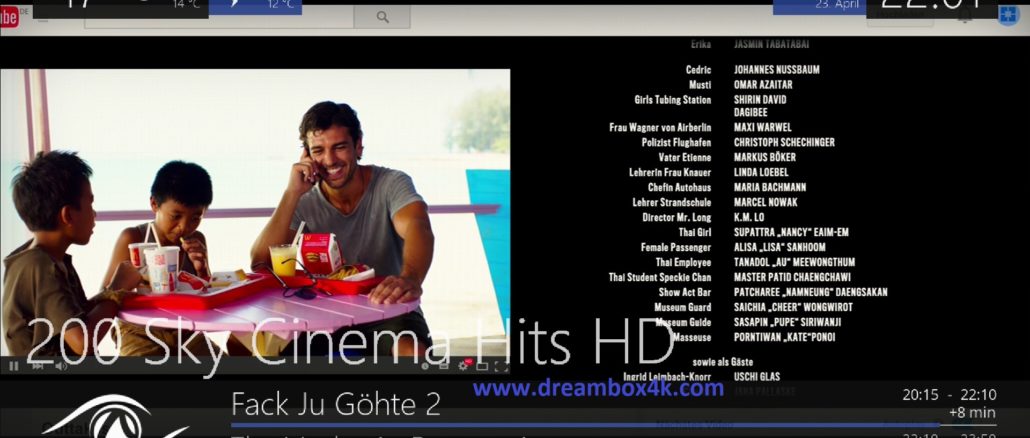Click credit name MARKUS BÖKER

point(765,158)
